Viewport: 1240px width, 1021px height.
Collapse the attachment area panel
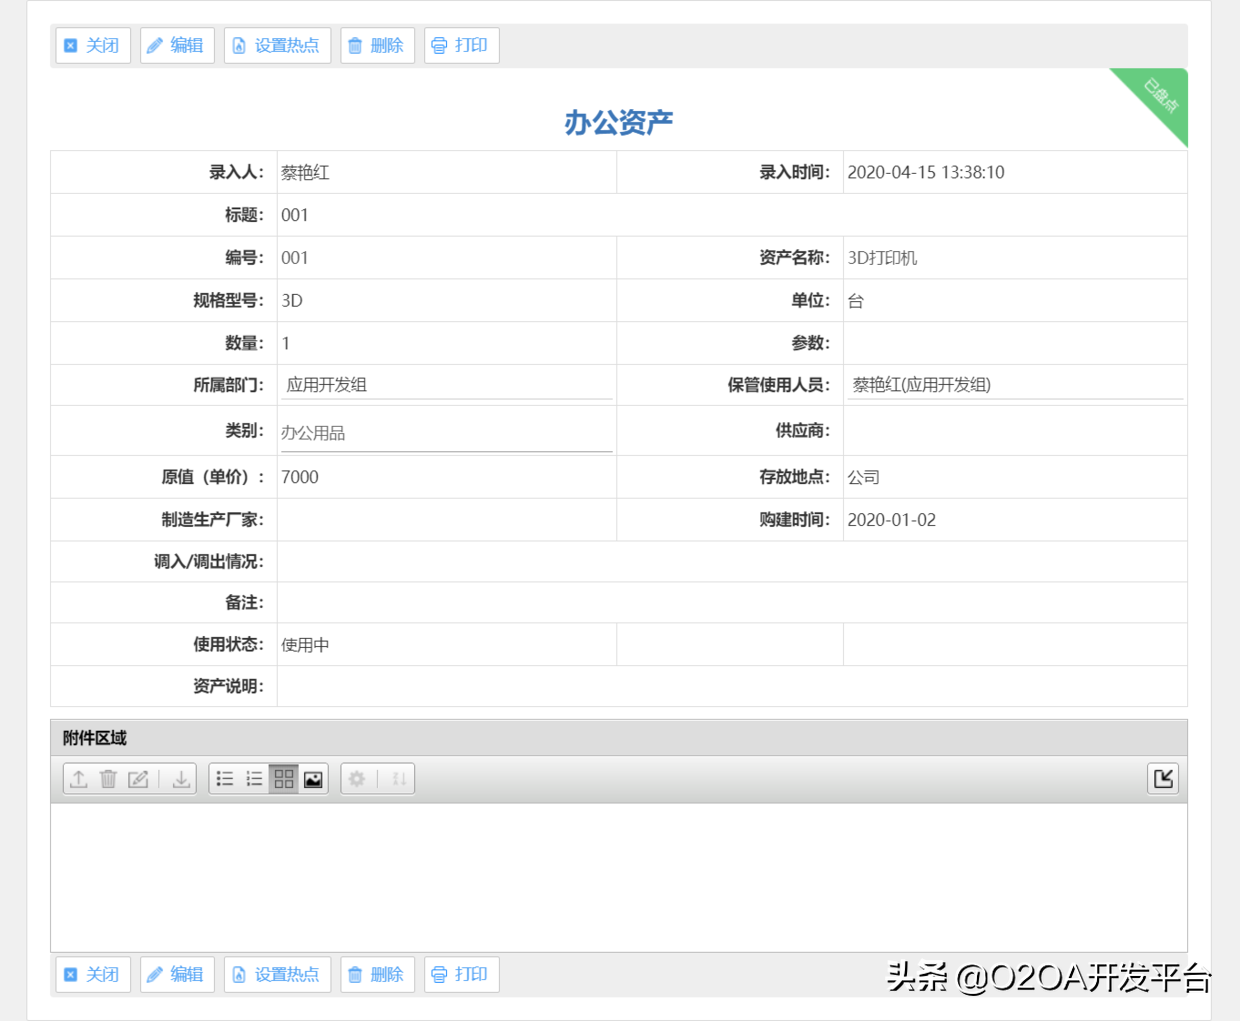point(1162,778)
